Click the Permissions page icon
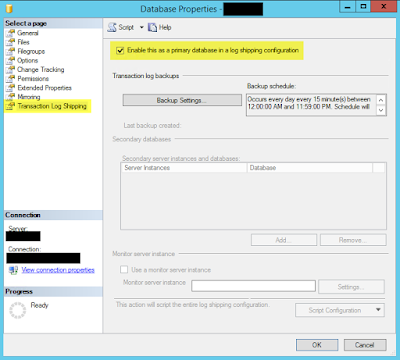The width and height of the screenshot is (400, 360). [x=11, y=79]
